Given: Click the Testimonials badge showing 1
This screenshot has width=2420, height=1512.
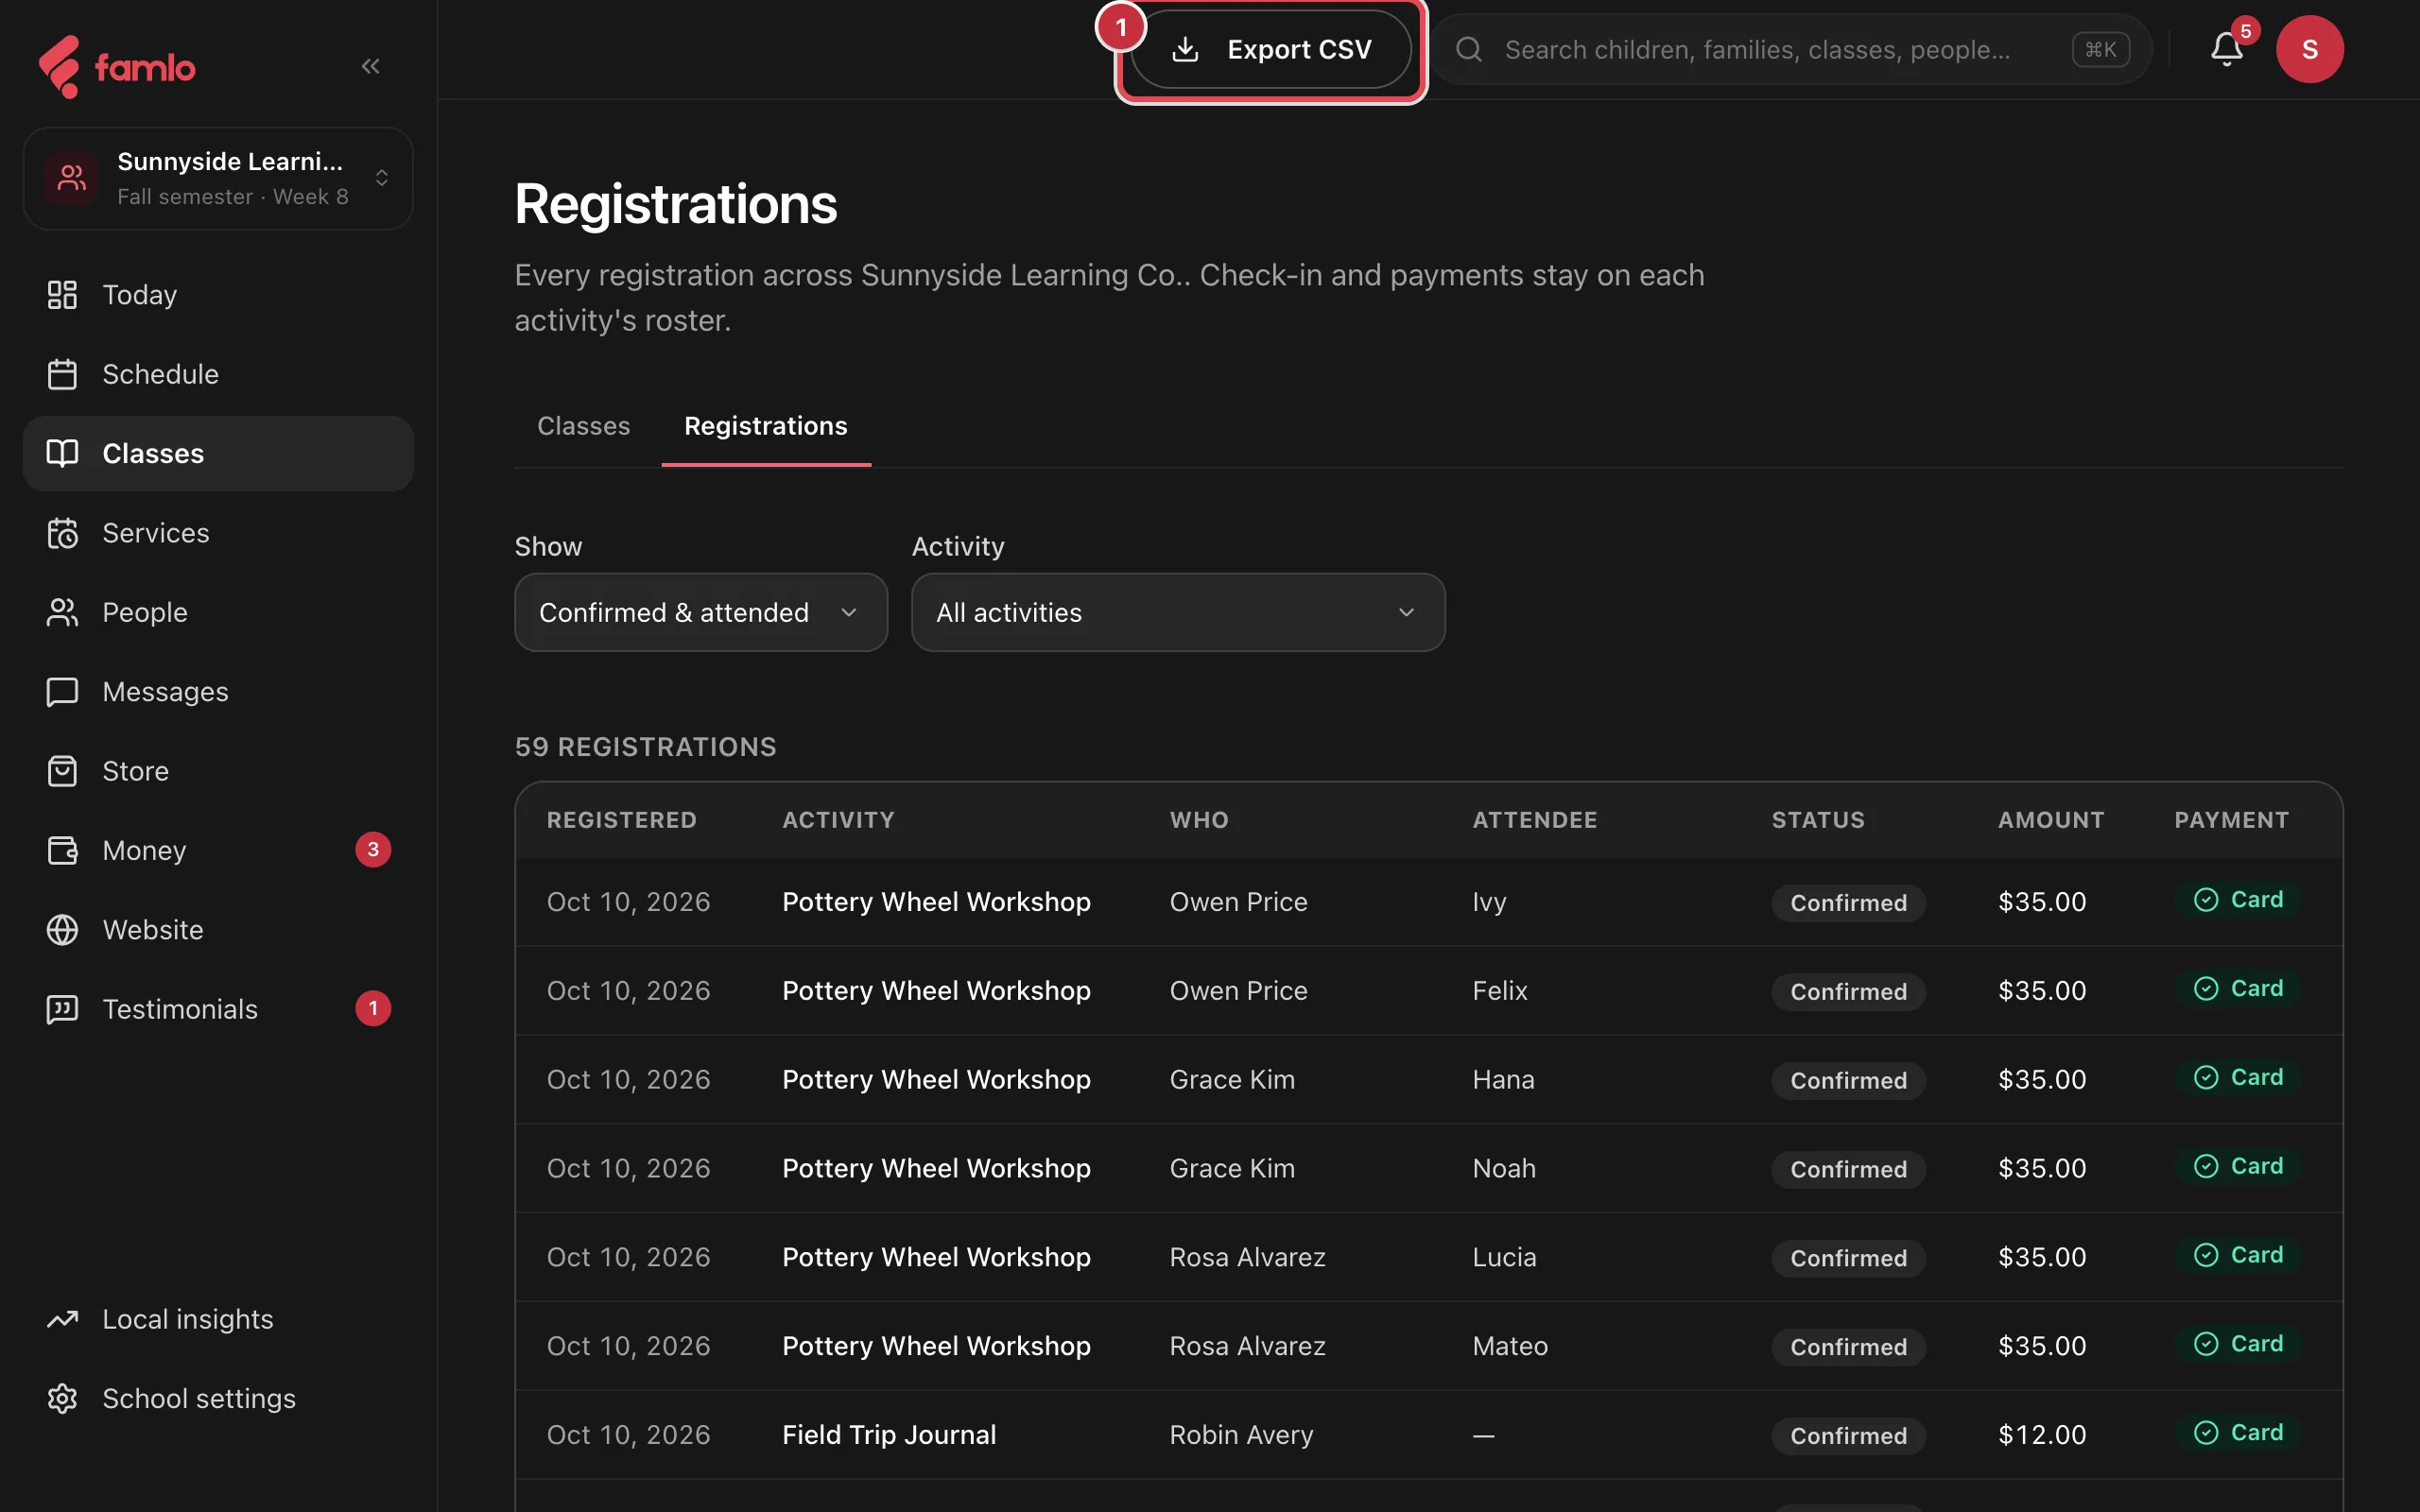Looking at the screenshot, I should click(373, 1008).
